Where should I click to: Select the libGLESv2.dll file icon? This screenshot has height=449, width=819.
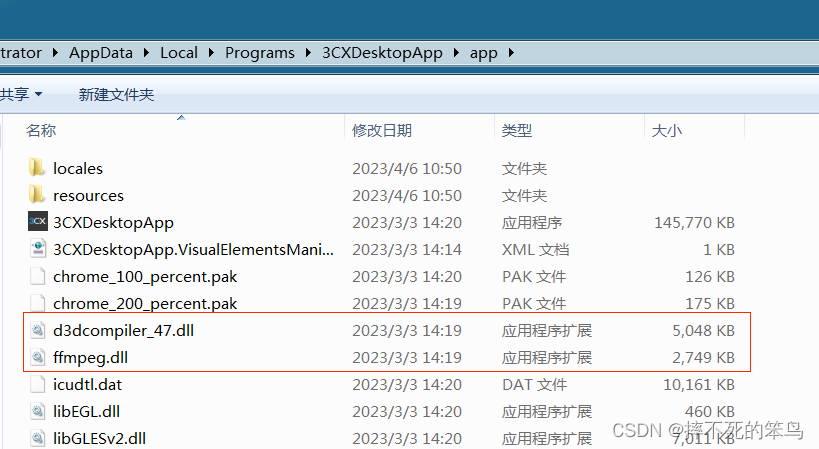point(38,438)
